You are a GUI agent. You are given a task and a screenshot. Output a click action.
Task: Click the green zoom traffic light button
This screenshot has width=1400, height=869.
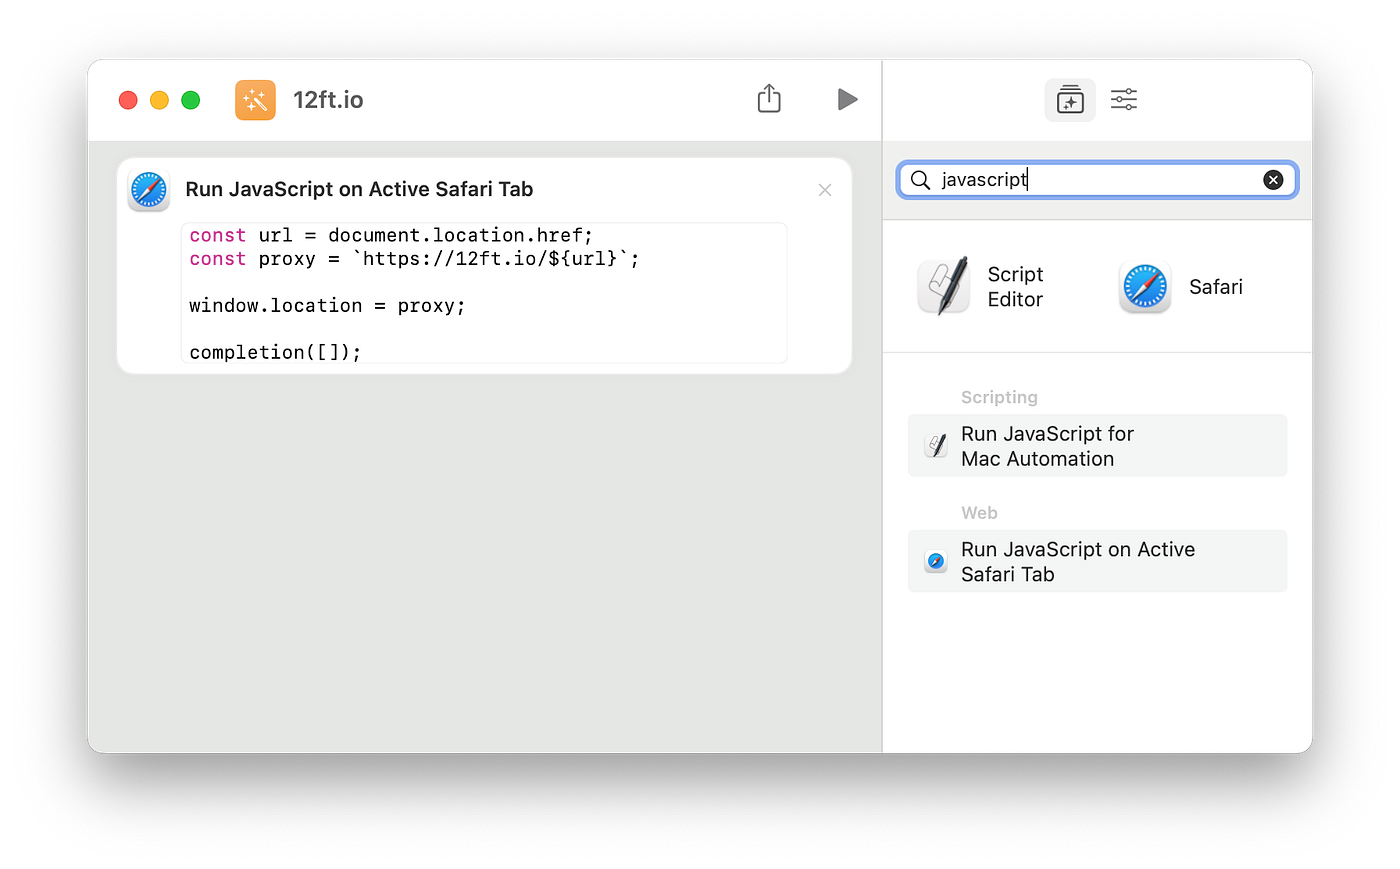pyautogui.click(x=190, y=100)
